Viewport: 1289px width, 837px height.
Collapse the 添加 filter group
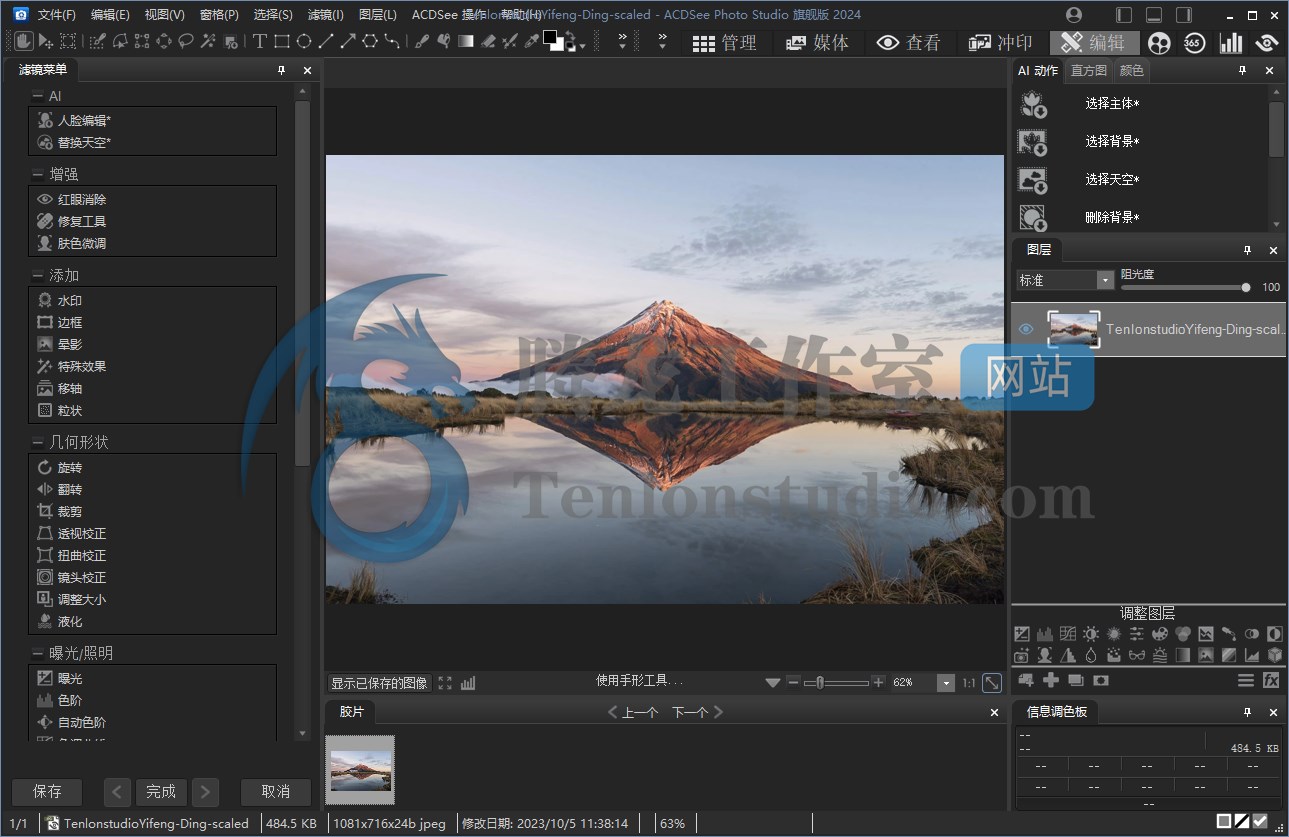click(38, 275)
